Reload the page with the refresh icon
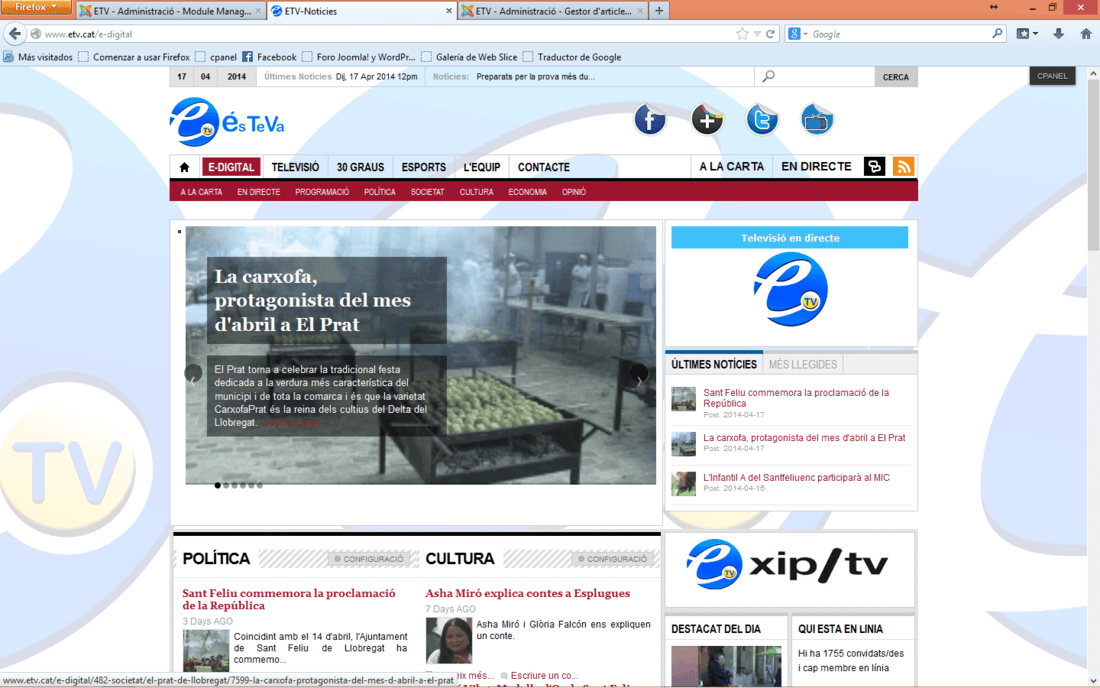The height and width of the screenshot is (688, 1100). (x=770, y=34)
